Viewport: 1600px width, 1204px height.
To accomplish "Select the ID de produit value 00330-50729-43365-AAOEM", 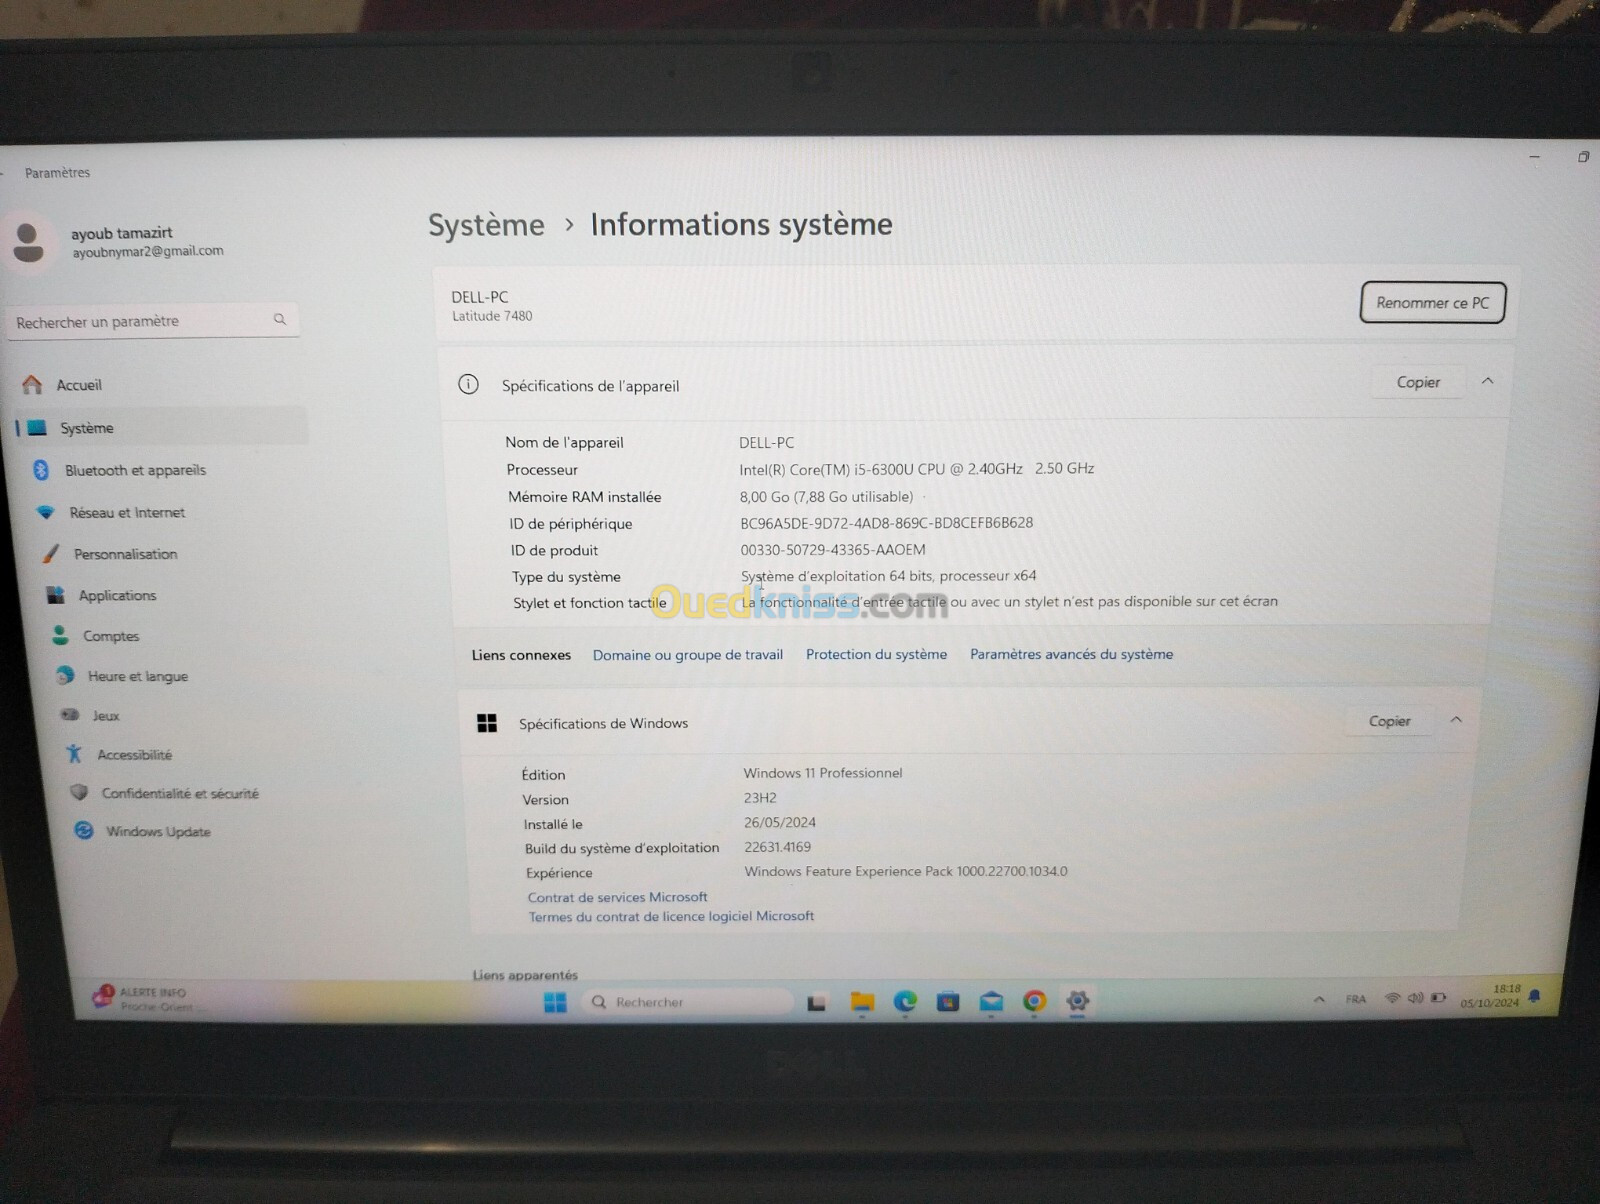I will (x=833, y=550).
